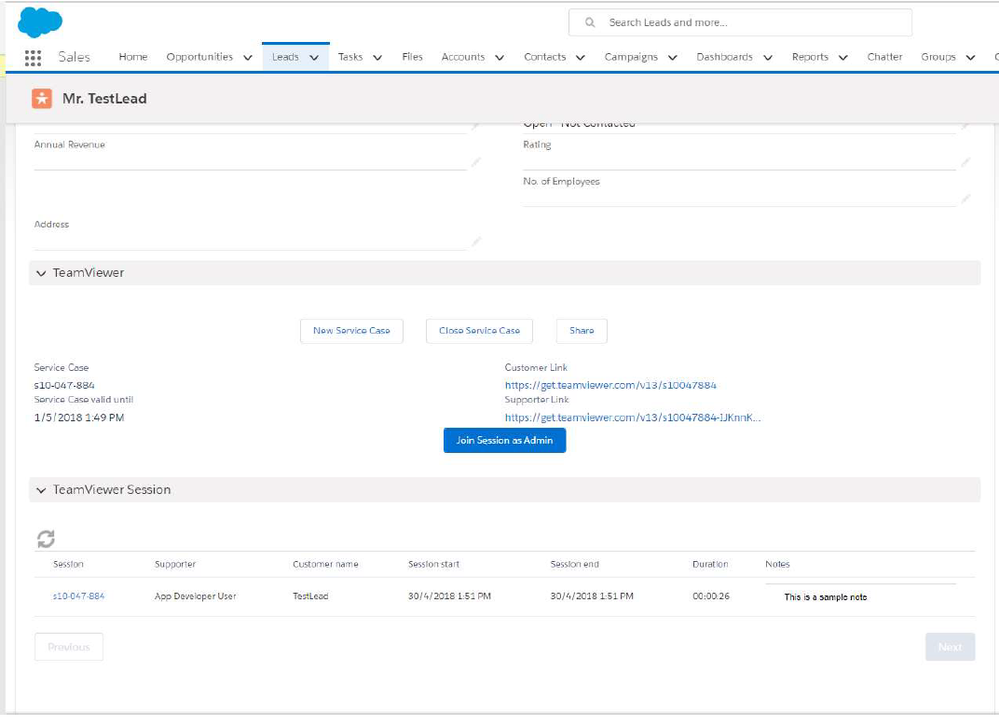Screen dimensions: 999x717
Task: Open the Tasks tab
Action: click(x=350, y=57)
